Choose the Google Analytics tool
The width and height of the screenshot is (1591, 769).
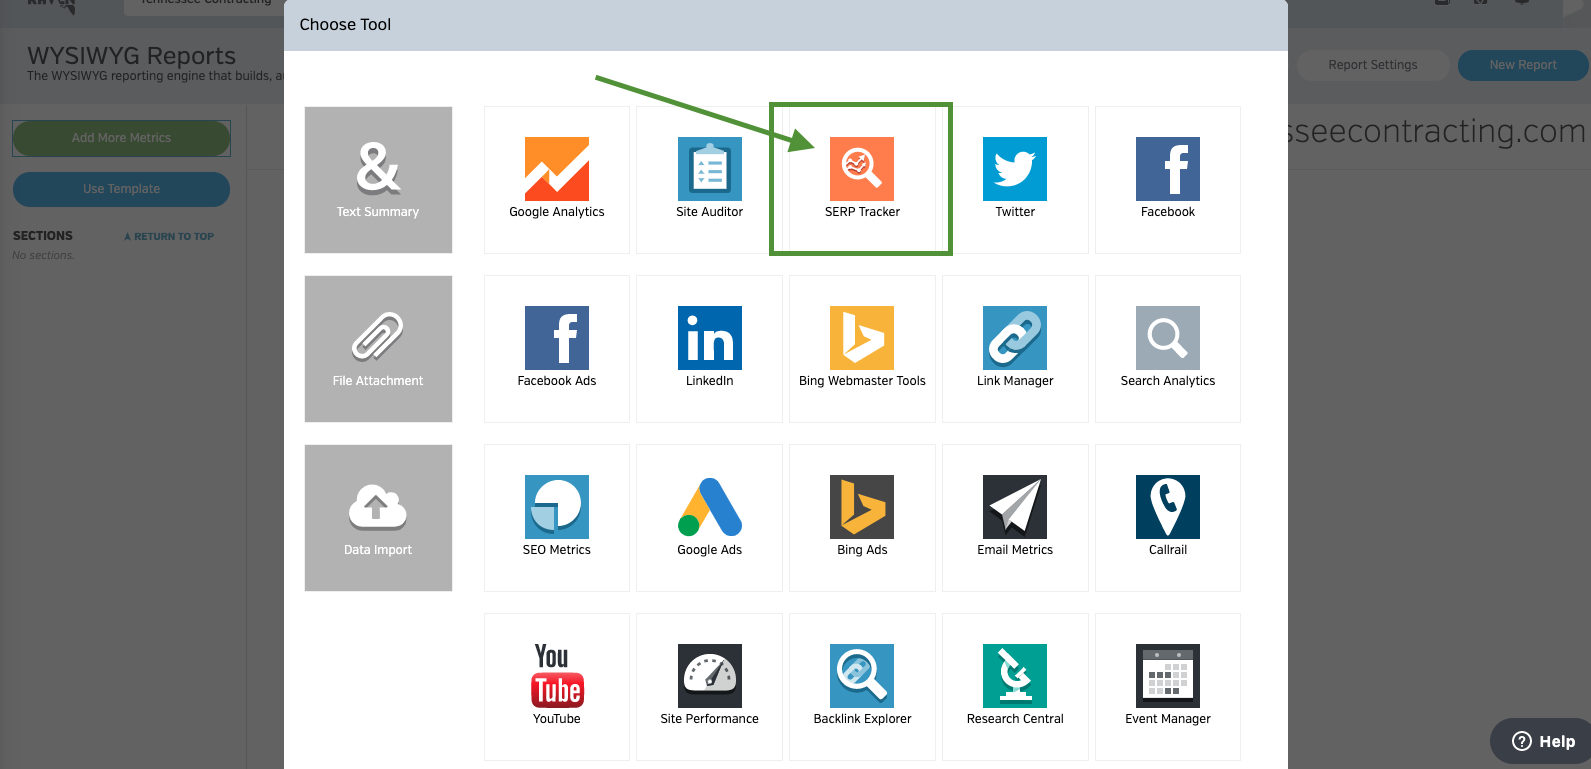pos(557,180)
